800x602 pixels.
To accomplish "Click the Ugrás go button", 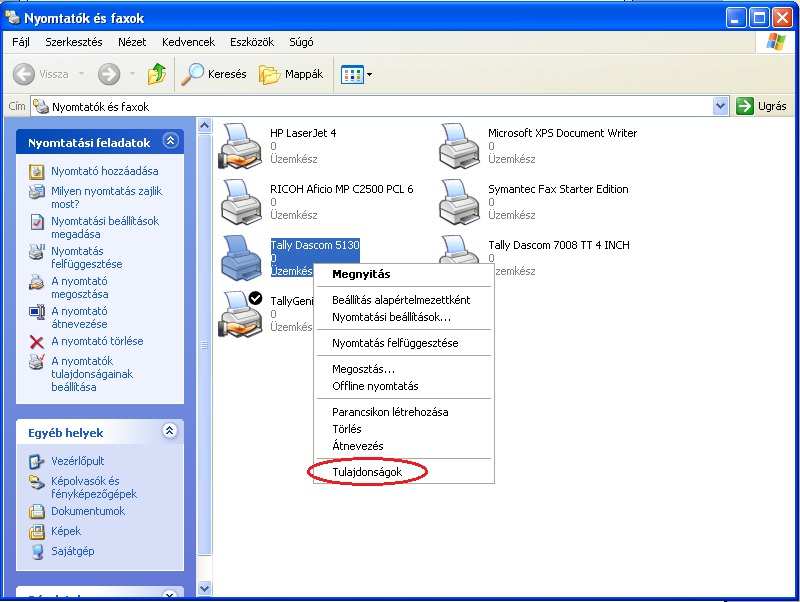I will pos(762,106).
